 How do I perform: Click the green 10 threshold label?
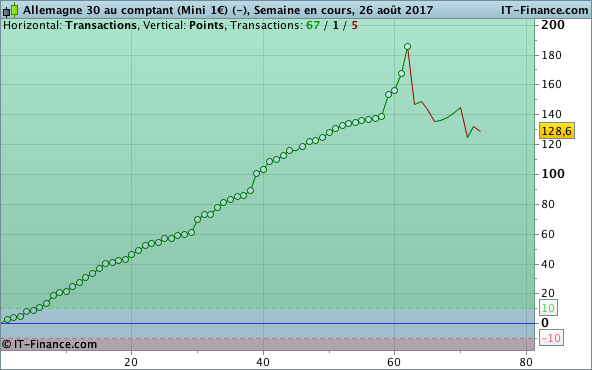pos(548,308)
